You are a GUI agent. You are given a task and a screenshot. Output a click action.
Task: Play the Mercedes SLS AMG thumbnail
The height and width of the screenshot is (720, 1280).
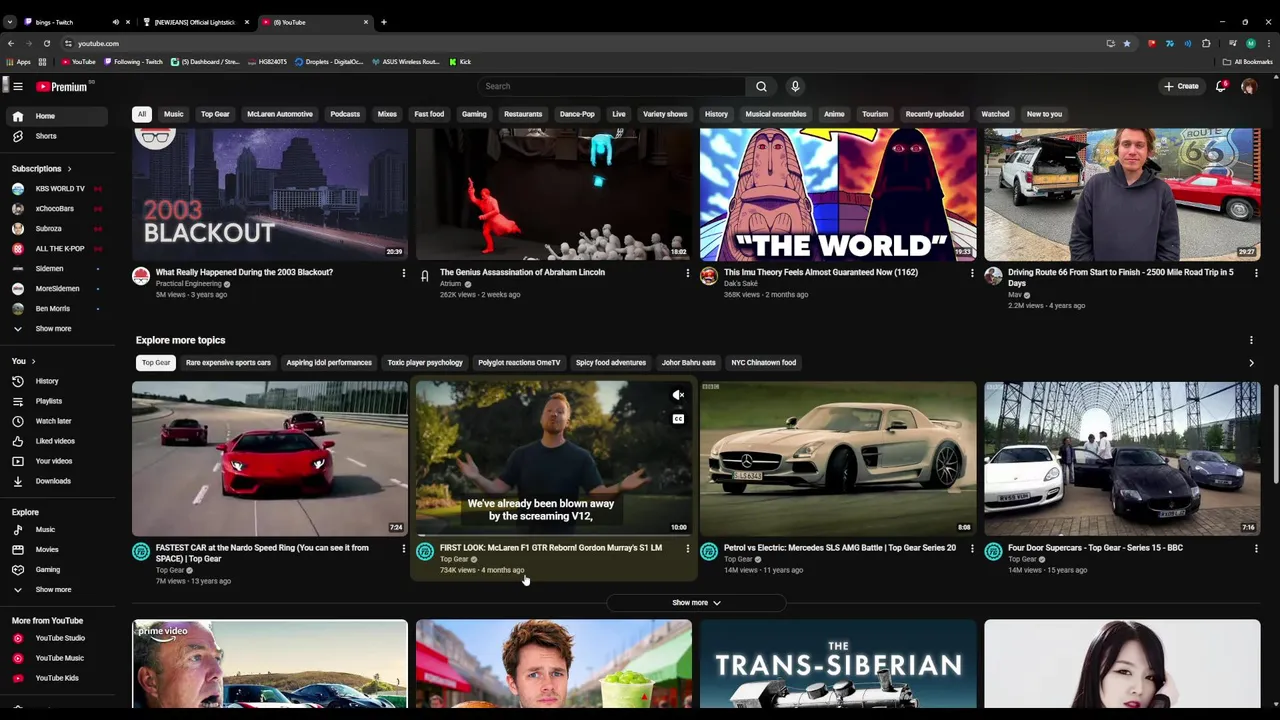tap(838, 459)
